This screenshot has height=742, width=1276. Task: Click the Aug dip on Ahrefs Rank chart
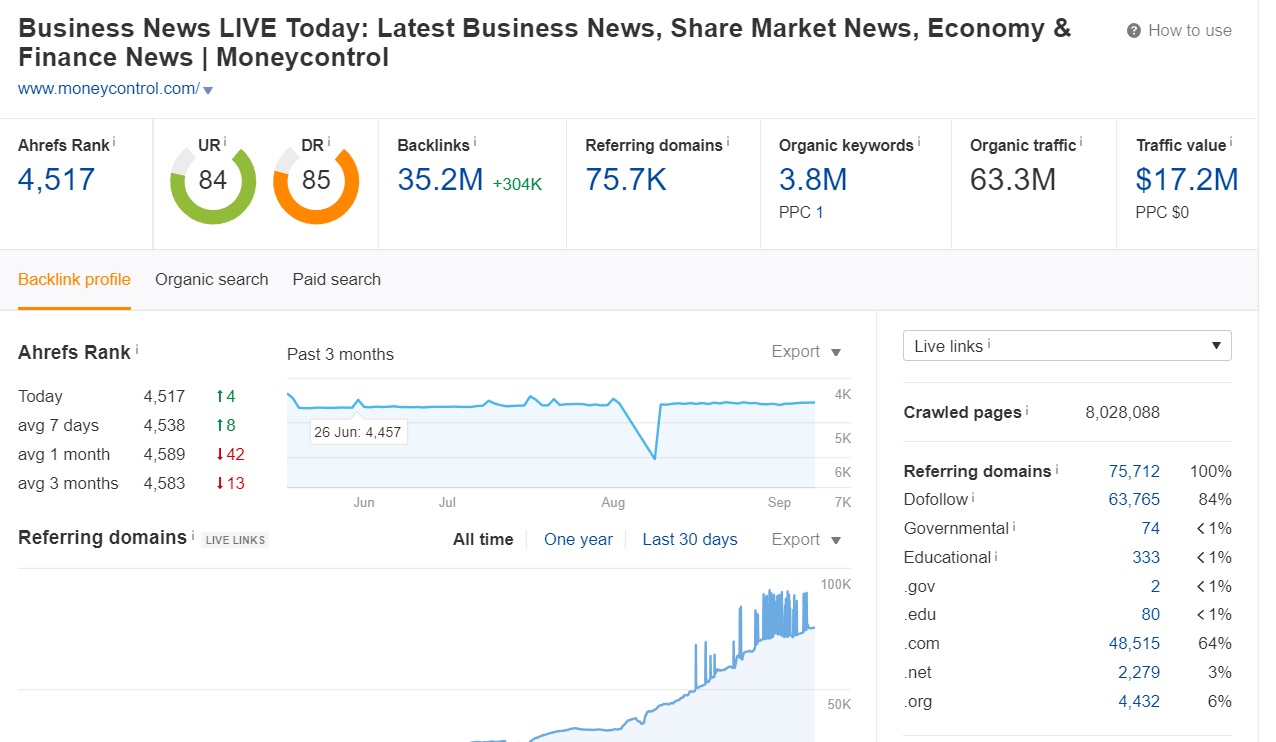point(654,458)
